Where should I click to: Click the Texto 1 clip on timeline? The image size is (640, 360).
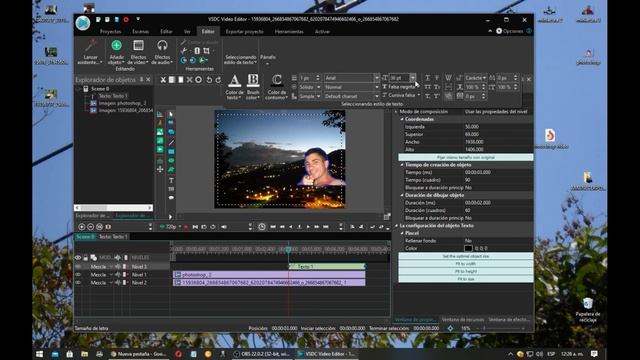tap(327, 267)
